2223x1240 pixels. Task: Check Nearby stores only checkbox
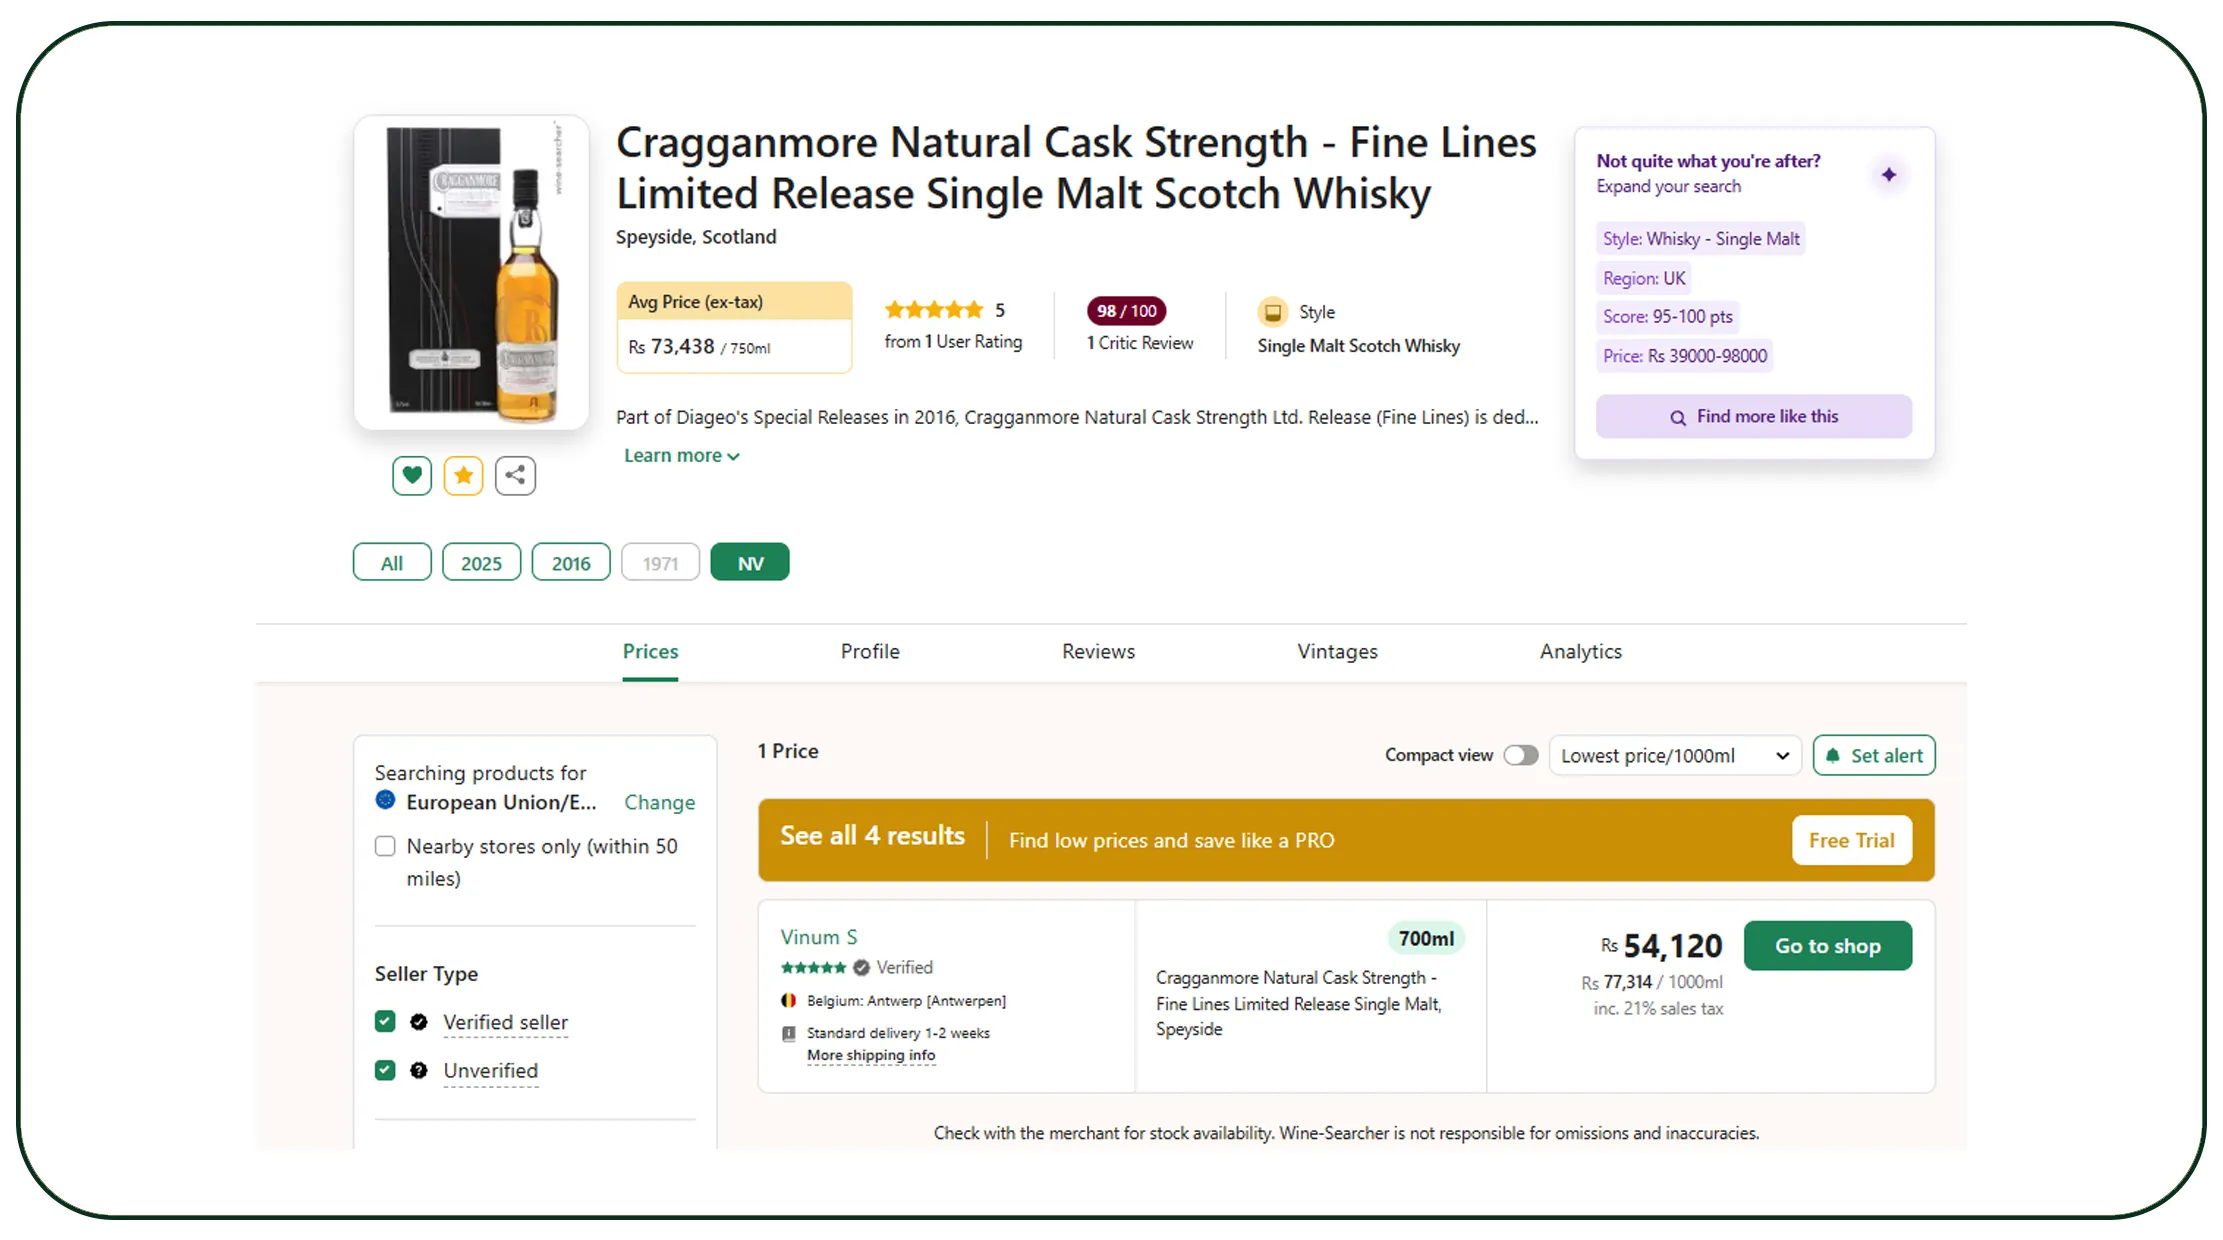coord(385,846)
